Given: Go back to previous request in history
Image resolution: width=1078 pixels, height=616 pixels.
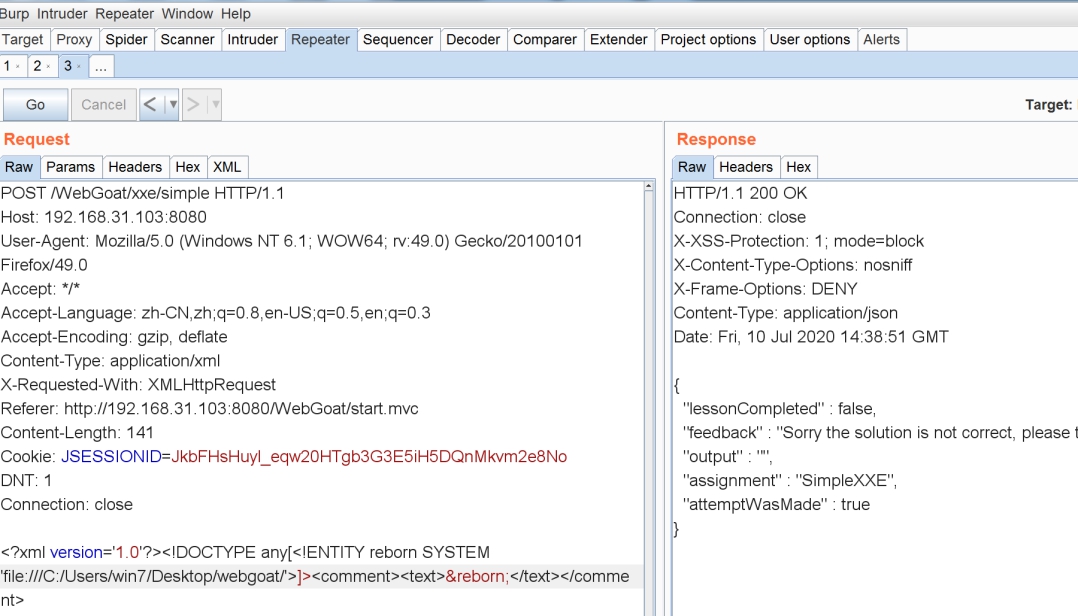Looking at the screenshot, I should click(151, 104).
